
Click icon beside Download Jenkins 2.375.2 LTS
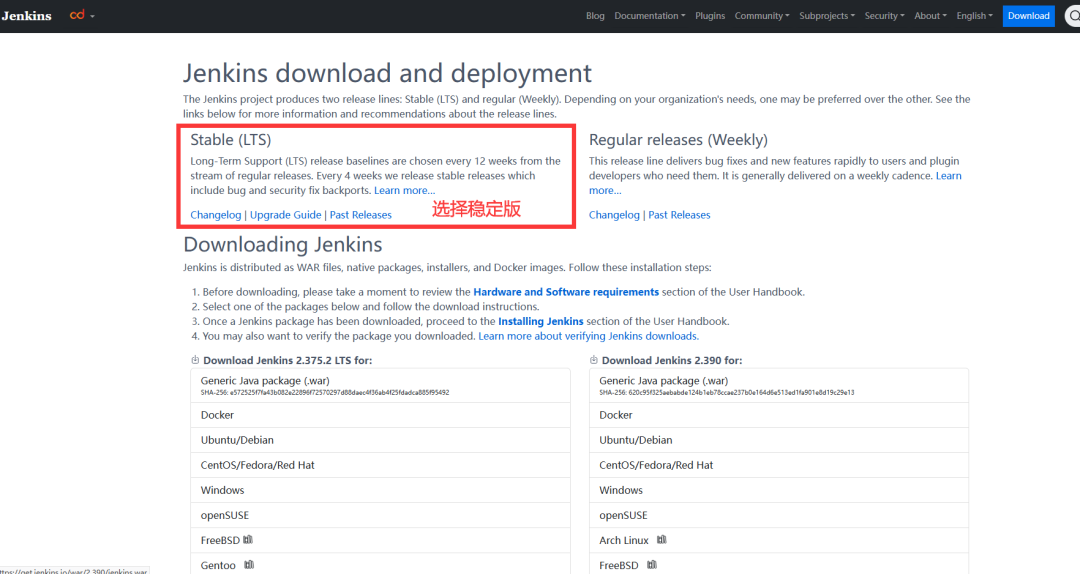[x=195, y=360]
